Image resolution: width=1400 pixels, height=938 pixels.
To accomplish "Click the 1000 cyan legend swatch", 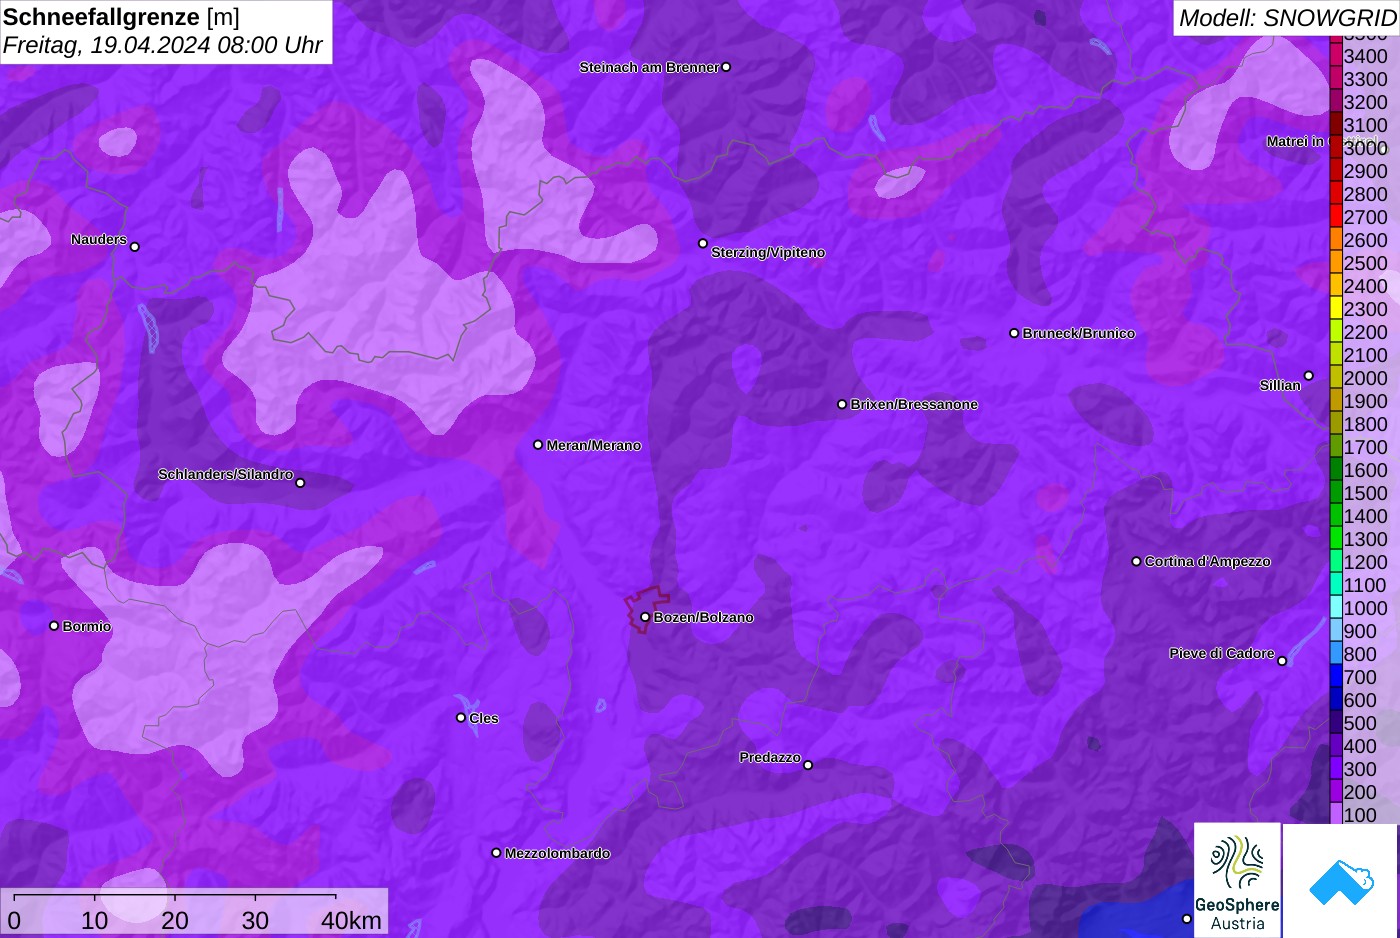I will pyautogui.click(x=1335, y=608).
